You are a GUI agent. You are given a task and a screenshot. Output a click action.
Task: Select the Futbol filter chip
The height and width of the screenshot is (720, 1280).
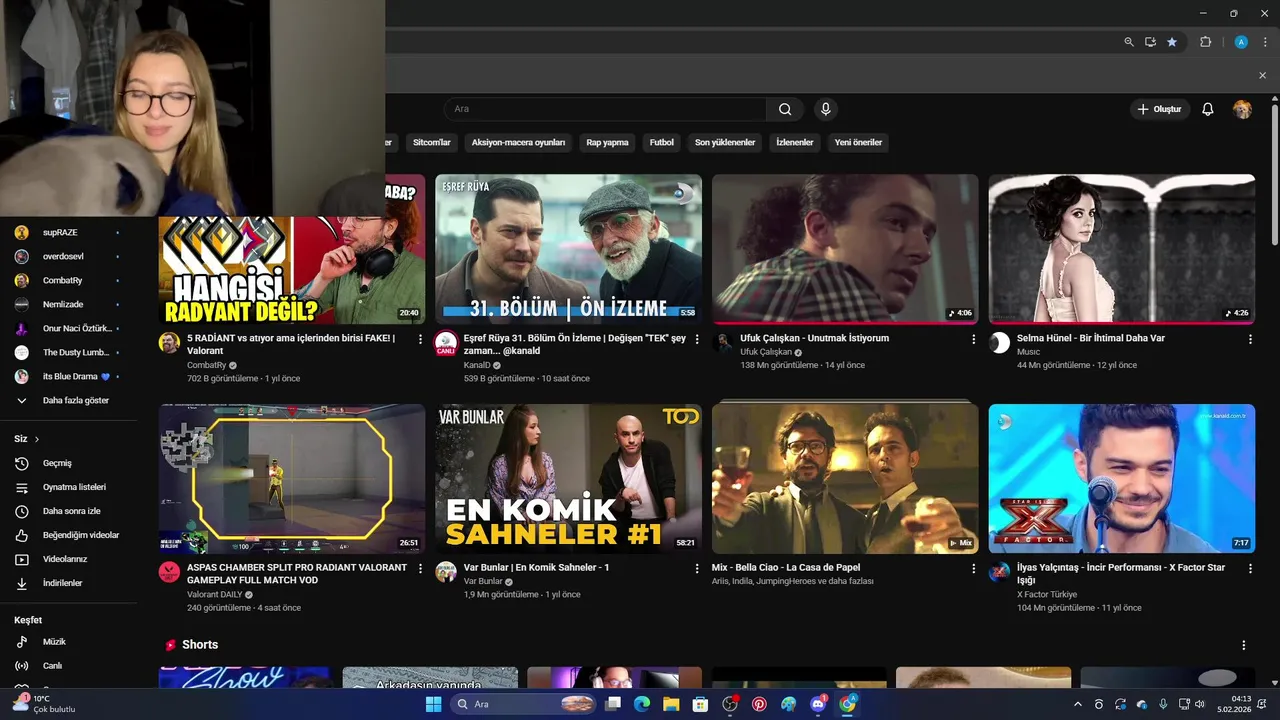point(662,142)
